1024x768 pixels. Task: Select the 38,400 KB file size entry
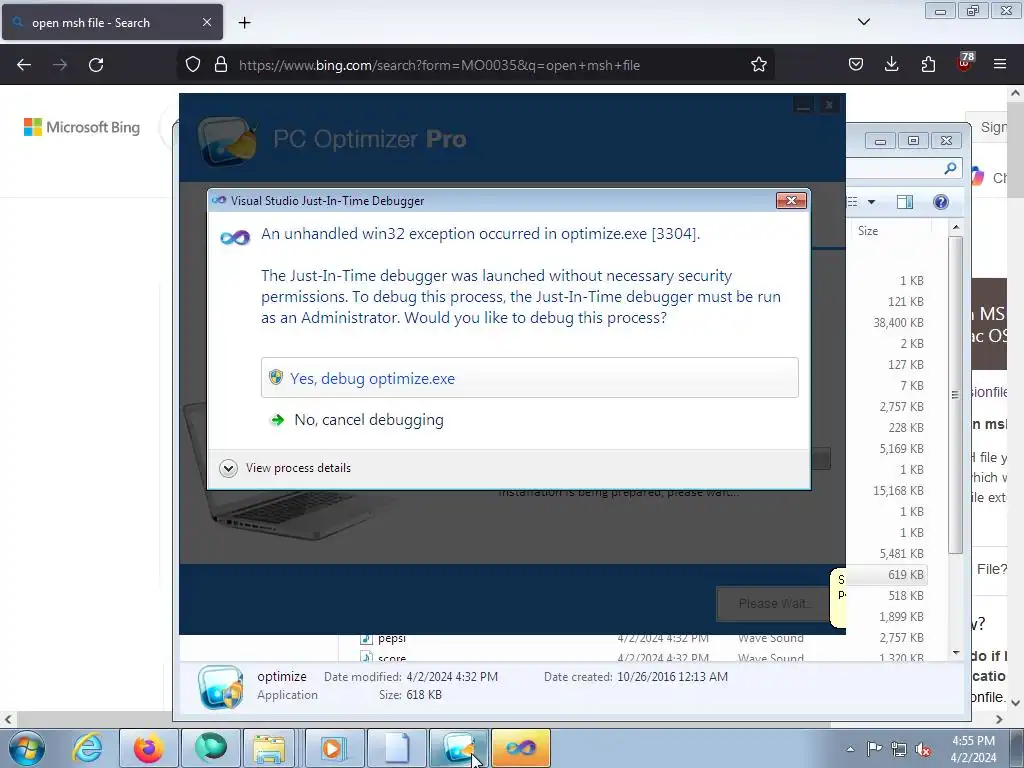click(x=898, y=323)
